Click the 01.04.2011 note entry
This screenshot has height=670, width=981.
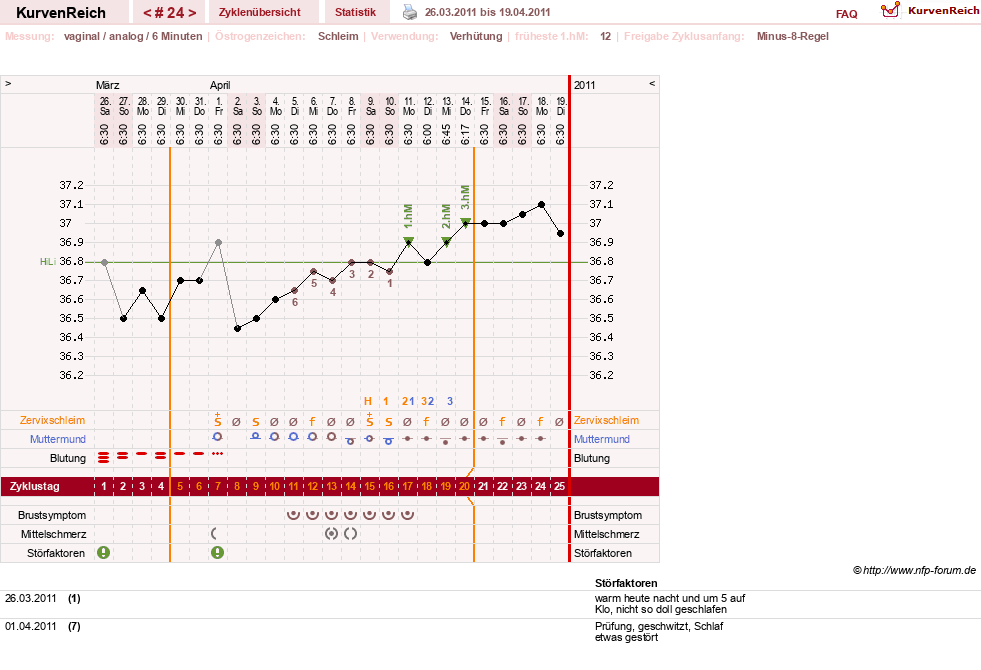(x=31, y=626)
